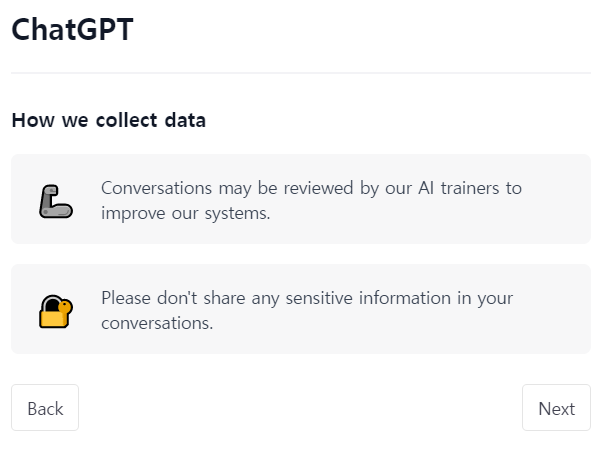The height and width of the screenshot is (453, 602).
Task: Click the ChatGPT page title
Action: (72, 30)
